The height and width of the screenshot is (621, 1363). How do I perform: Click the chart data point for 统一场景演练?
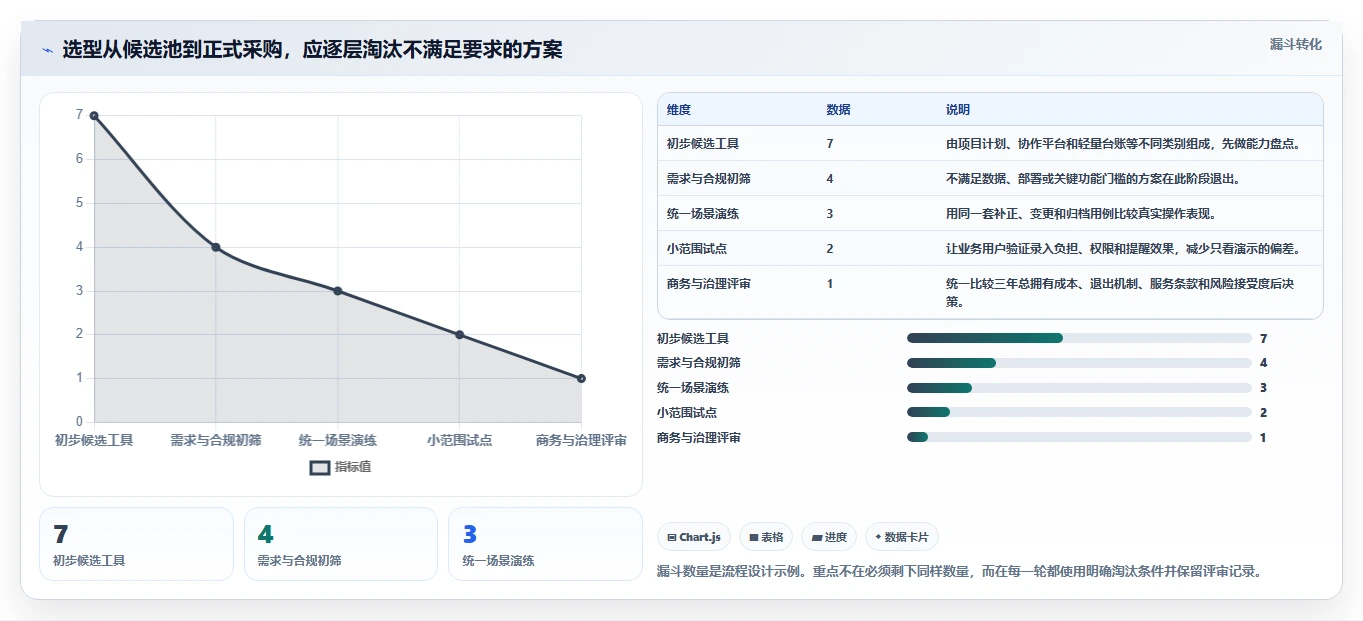tap(338, 291)
